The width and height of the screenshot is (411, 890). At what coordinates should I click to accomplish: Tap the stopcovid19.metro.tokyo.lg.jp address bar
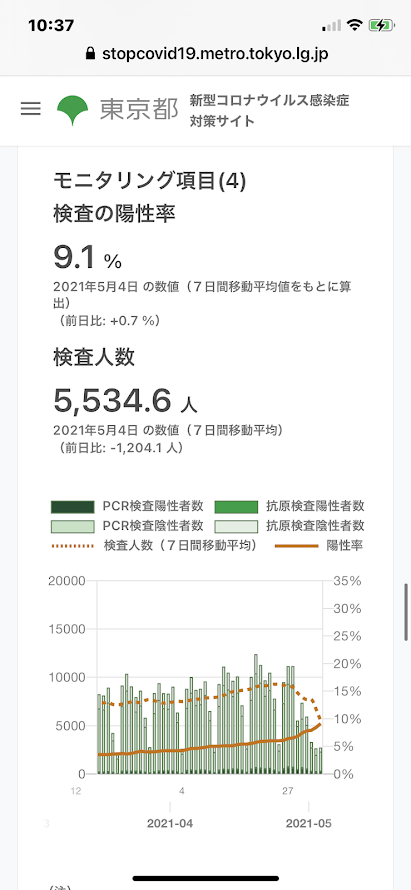pyautogui.click(x=206, y=54)
